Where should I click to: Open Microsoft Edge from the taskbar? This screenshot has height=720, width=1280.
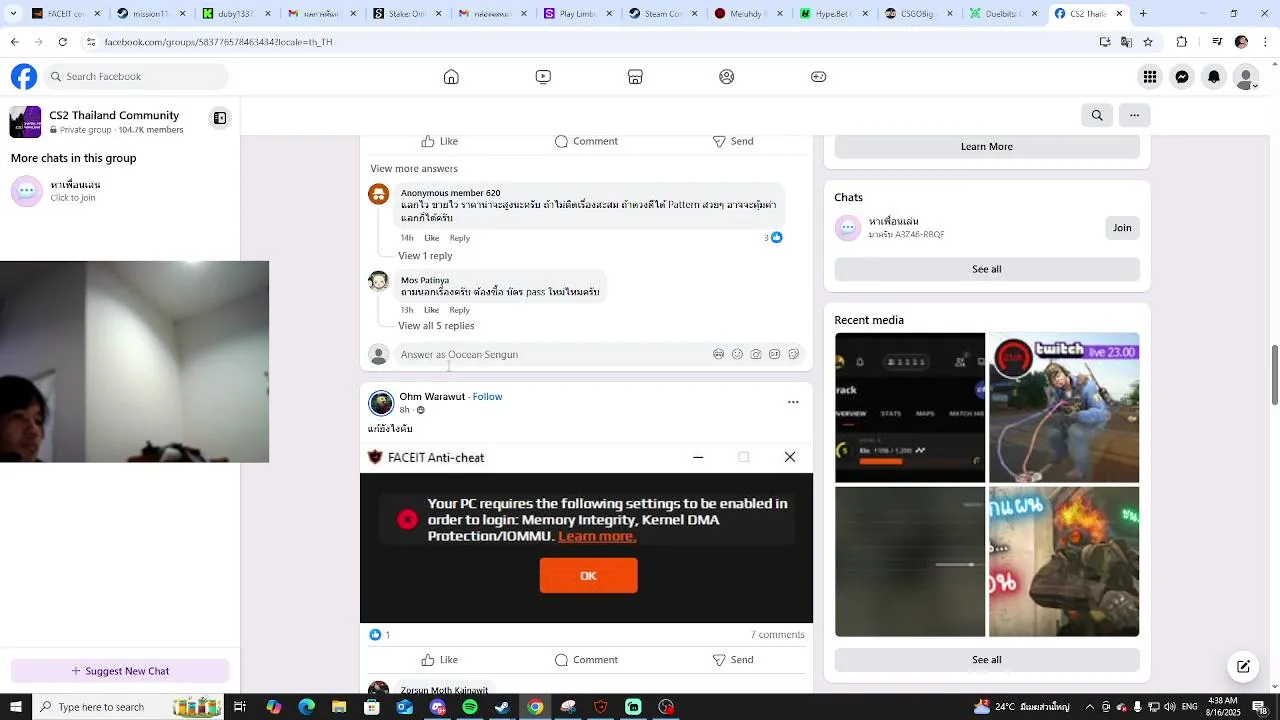point(307,707)
